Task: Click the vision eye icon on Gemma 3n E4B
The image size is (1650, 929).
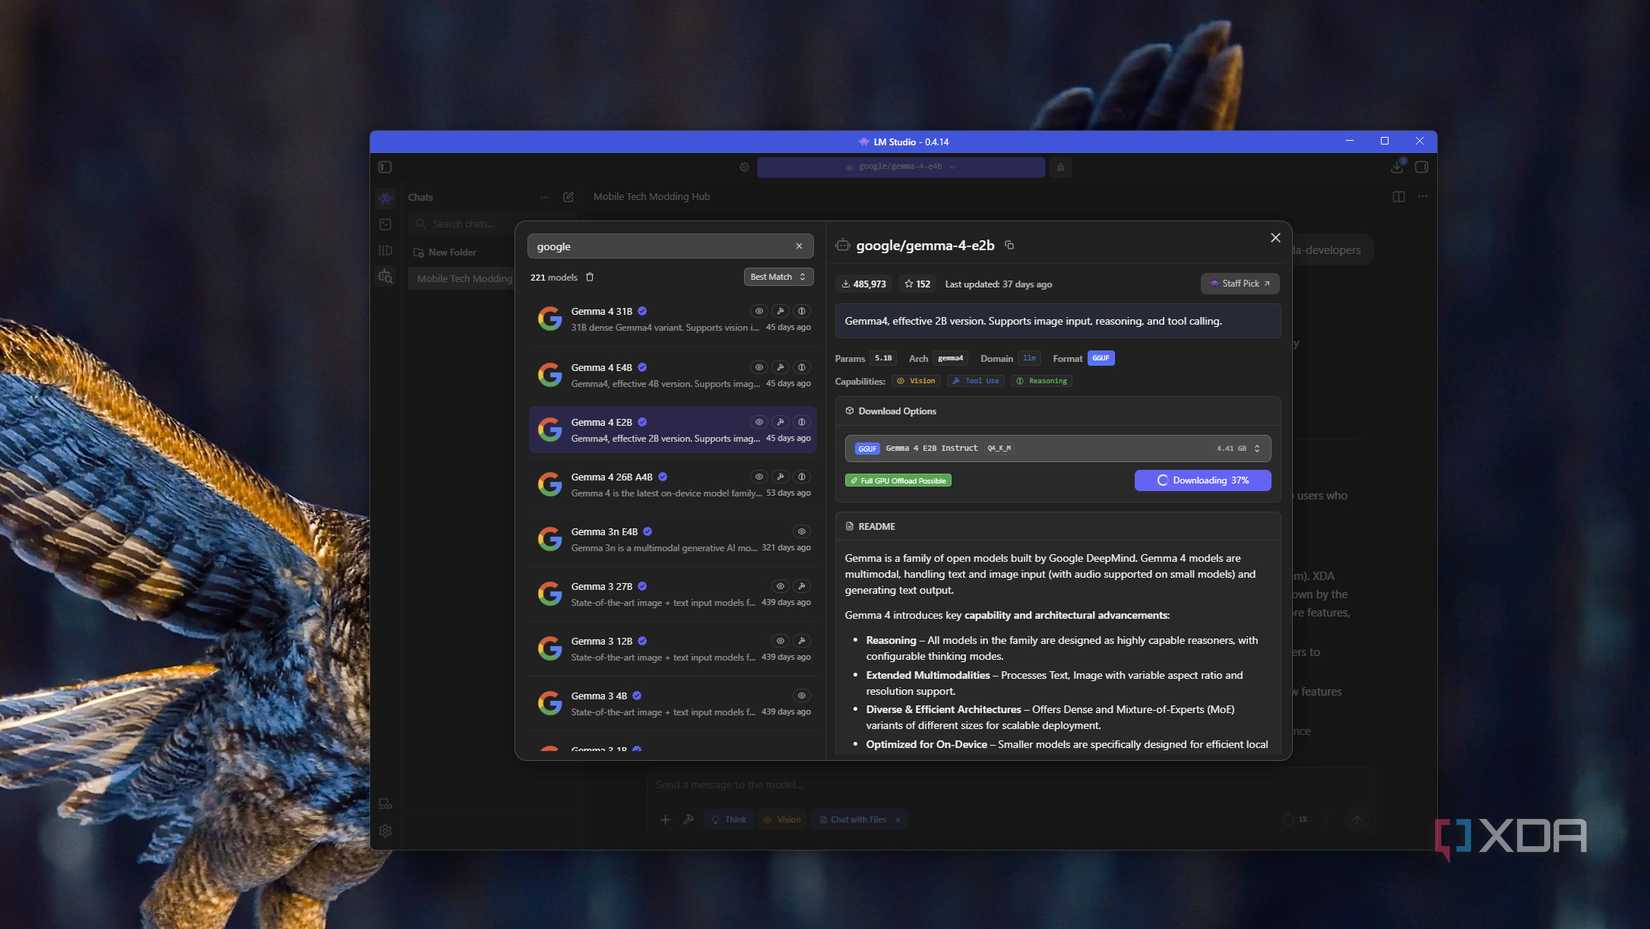Action: 801,532
